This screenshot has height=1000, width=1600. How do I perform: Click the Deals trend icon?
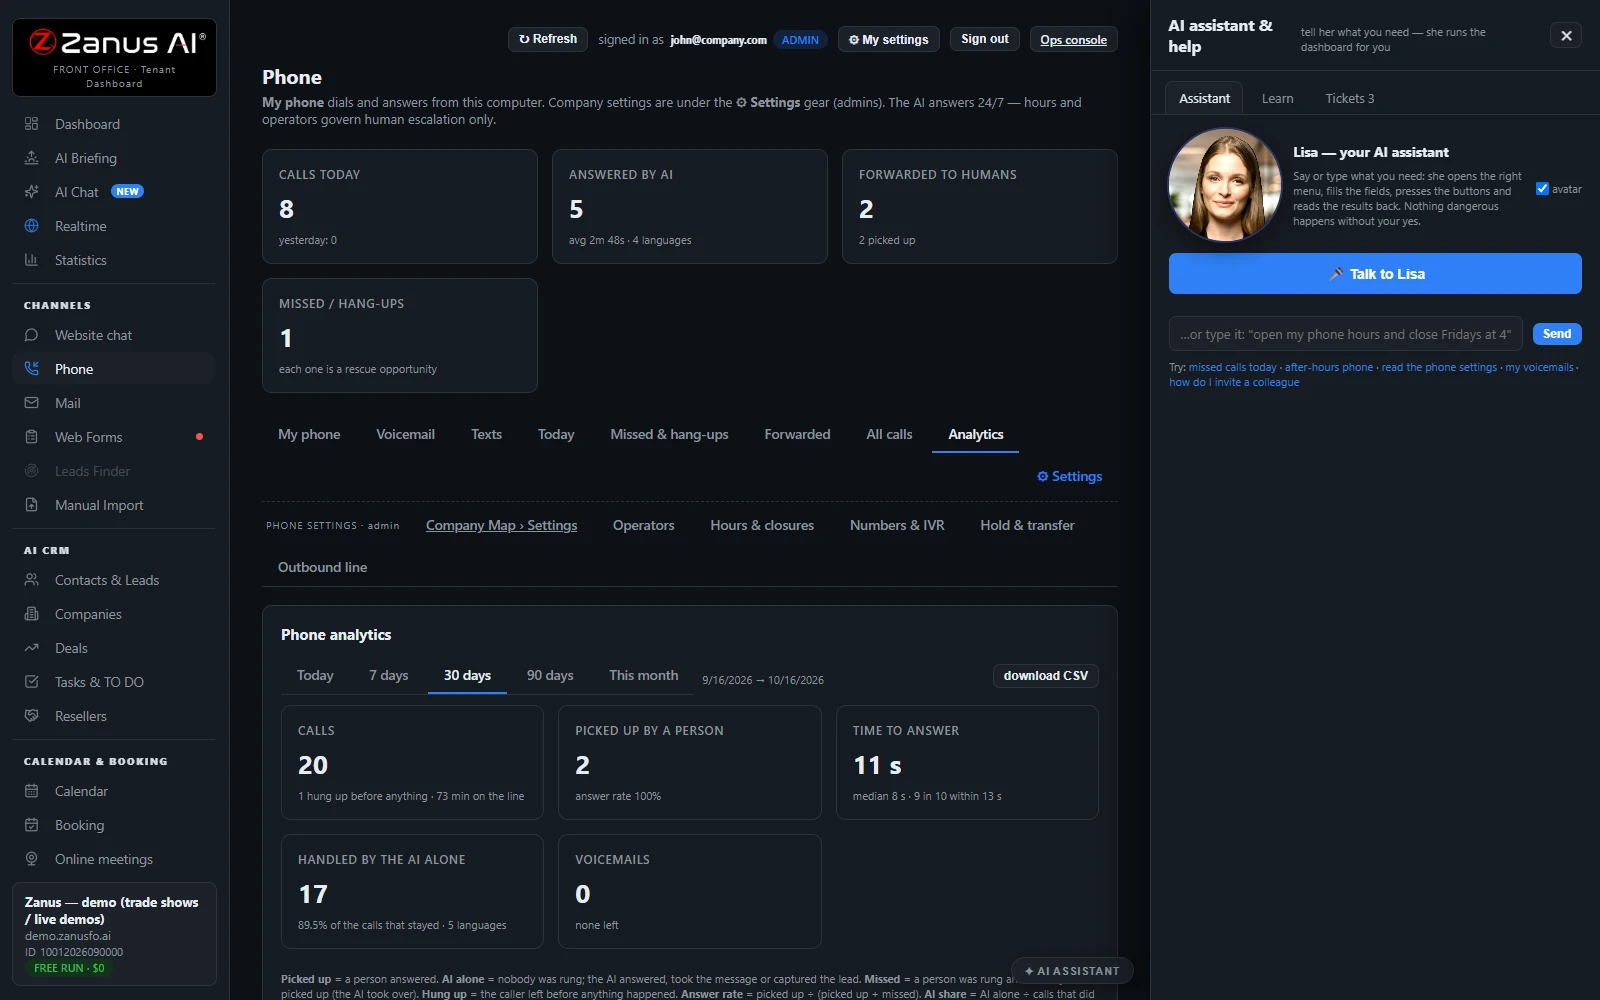click(x=31, y=648)
